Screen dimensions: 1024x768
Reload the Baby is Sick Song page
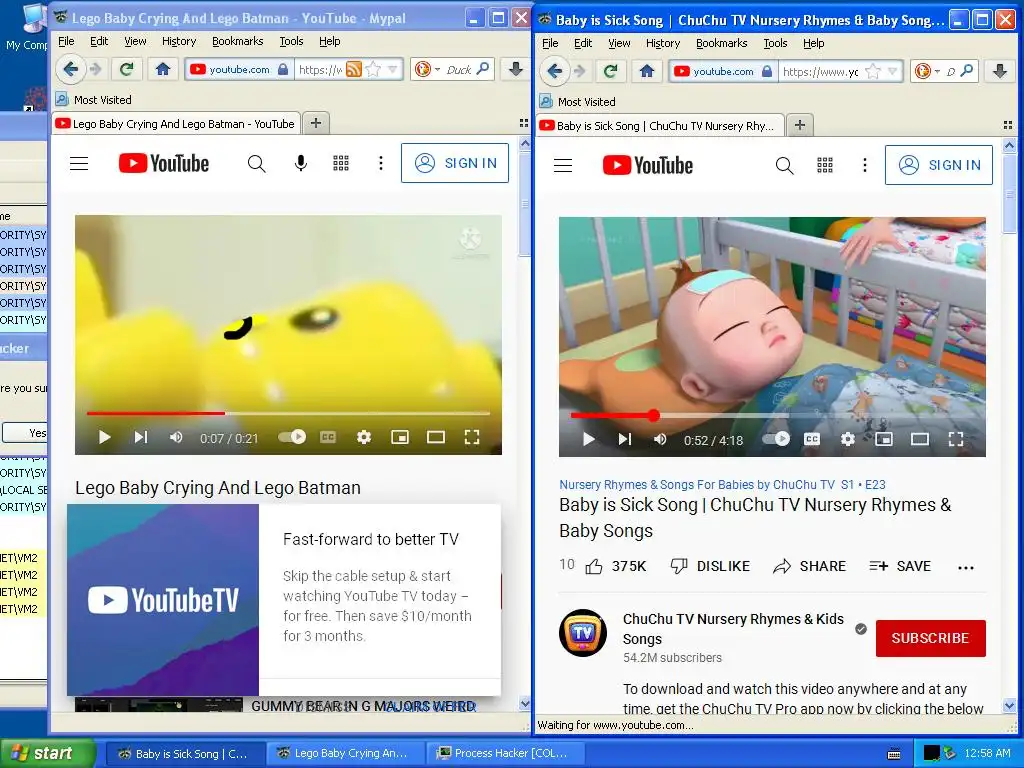coord(611,71)
